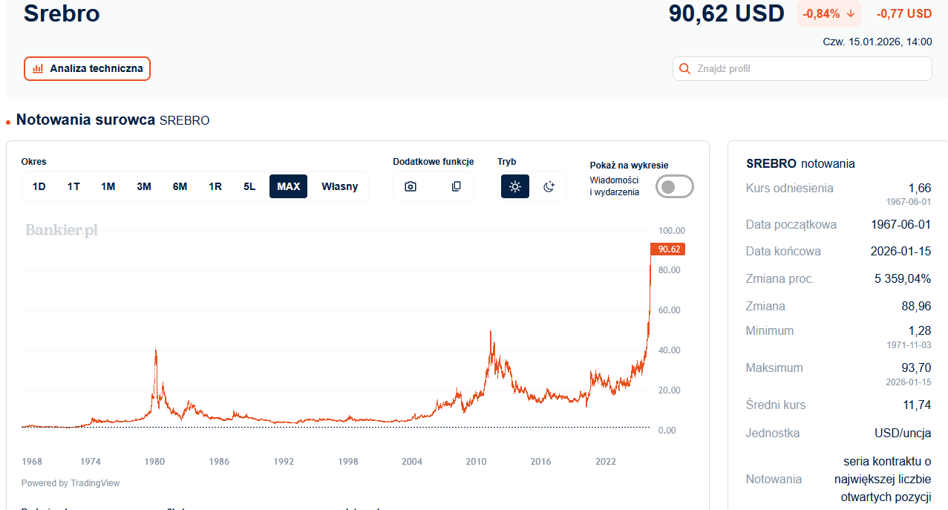Click the Minimum value 1,28
This screenshot has width=948, height=510.
click(920, 331)
